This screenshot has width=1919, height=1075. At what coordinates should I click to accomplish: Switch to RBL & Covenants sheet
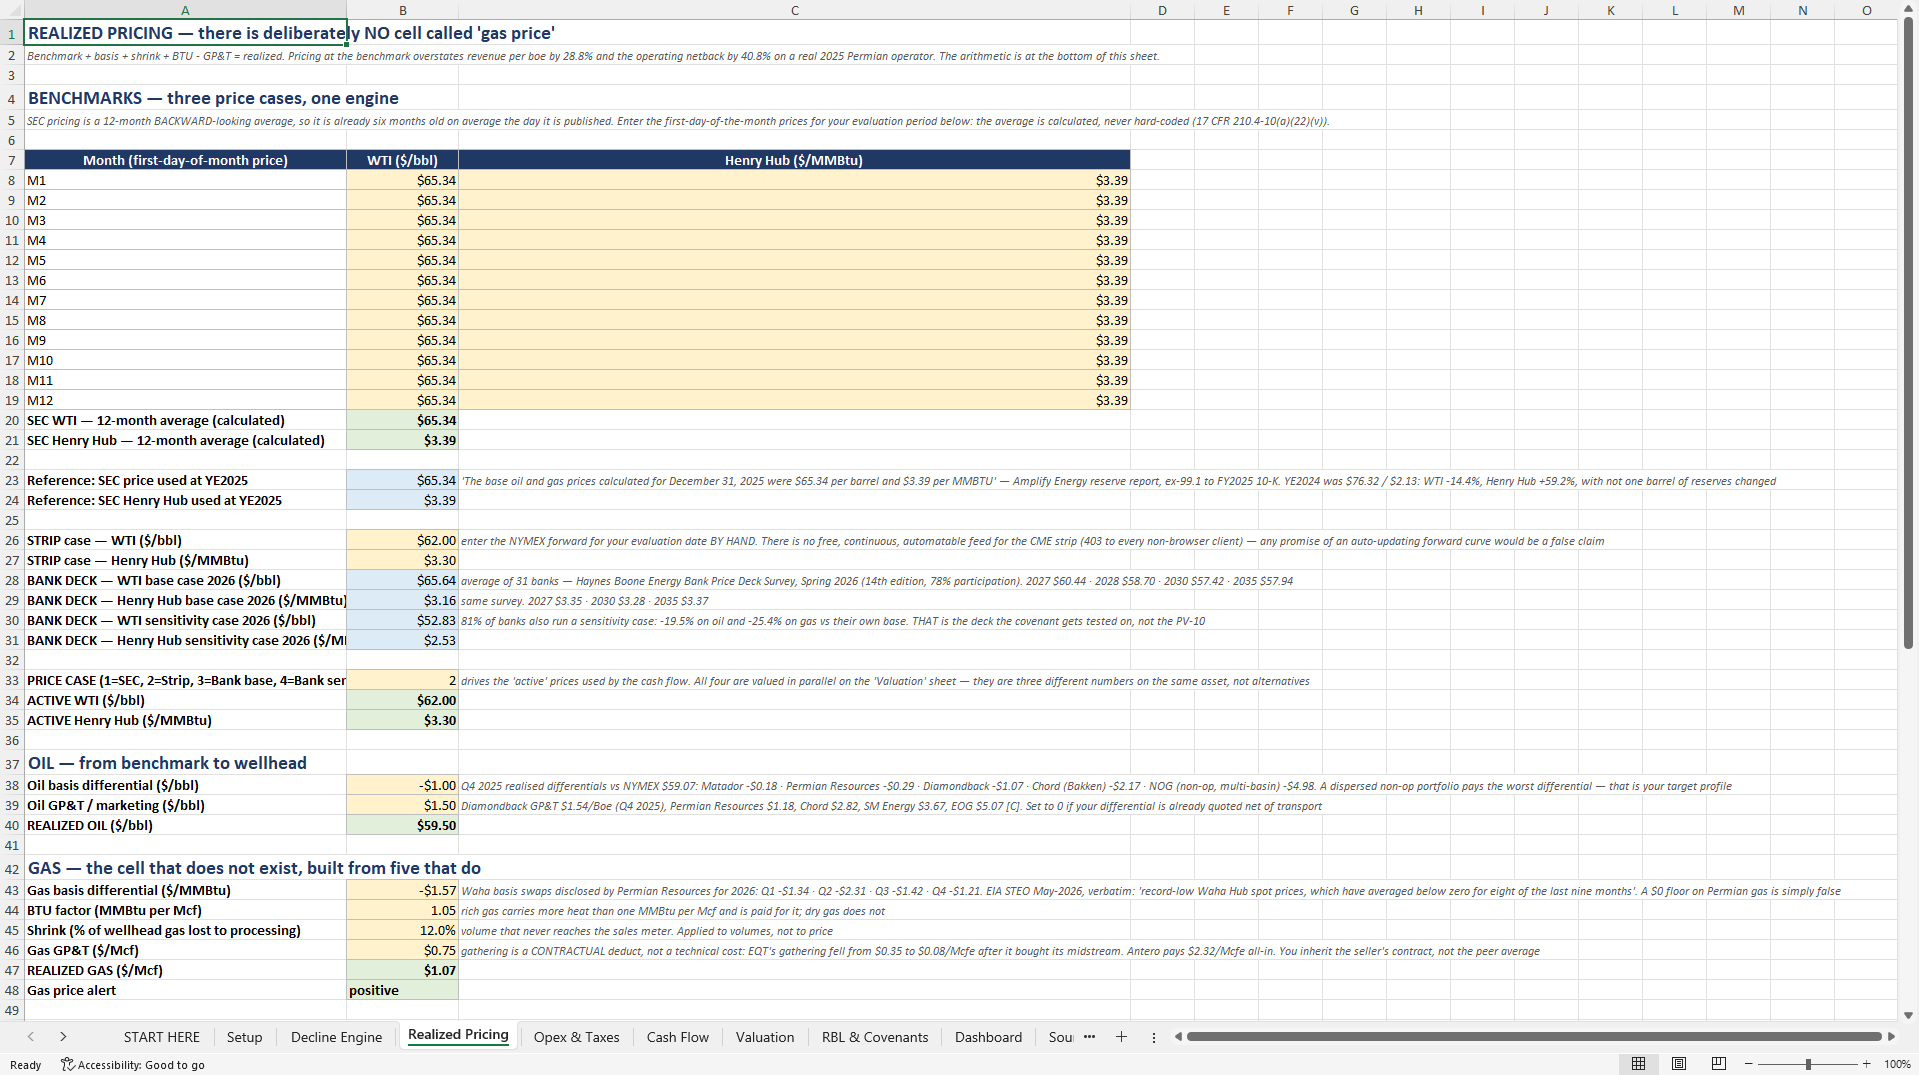(x=875, y=1037)
